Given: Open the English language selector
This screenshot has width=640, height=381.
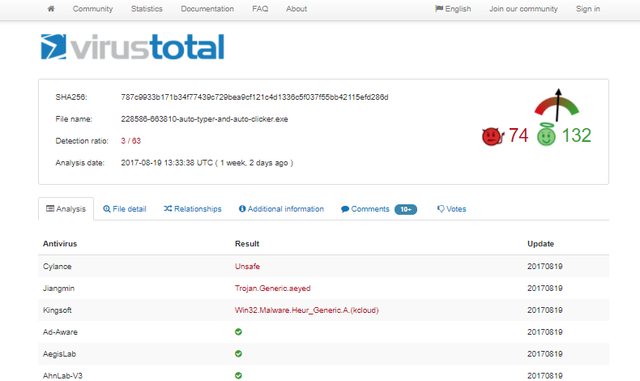Looking at the screenshot, I should pos(453,9).
